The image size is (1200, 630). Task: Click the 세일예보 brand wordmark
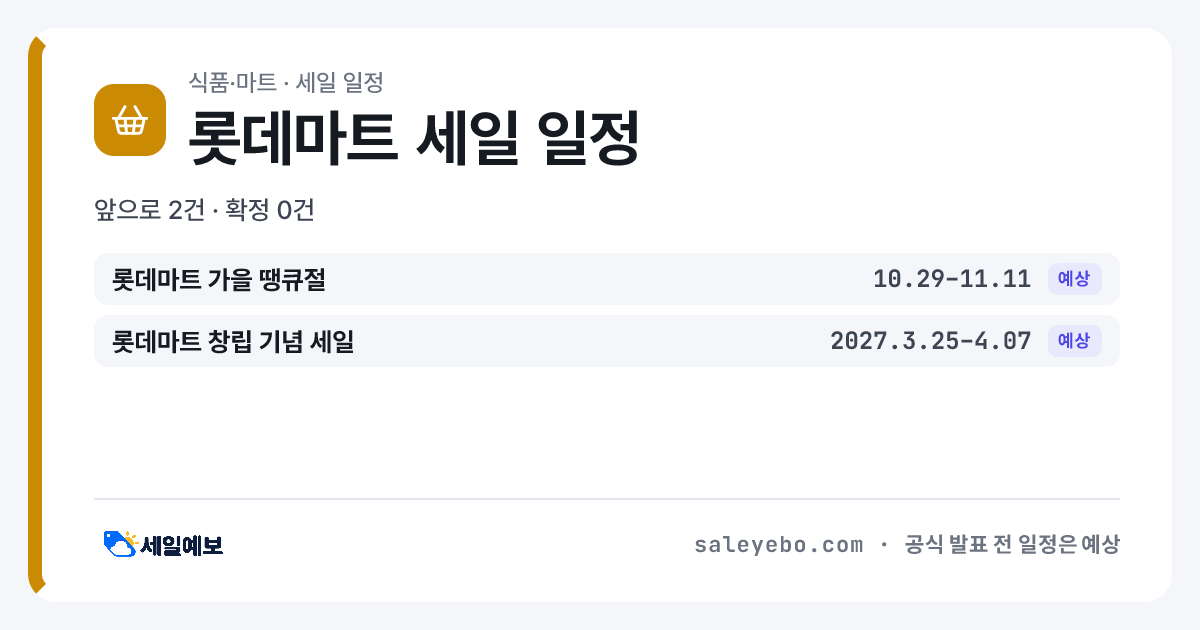tap(181, 545)
